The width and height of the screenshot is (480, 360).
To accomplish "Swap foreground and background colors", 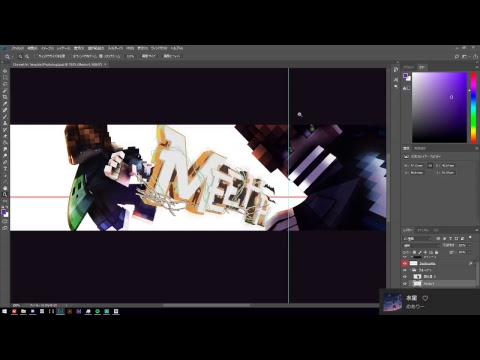I will coord(7,207).
